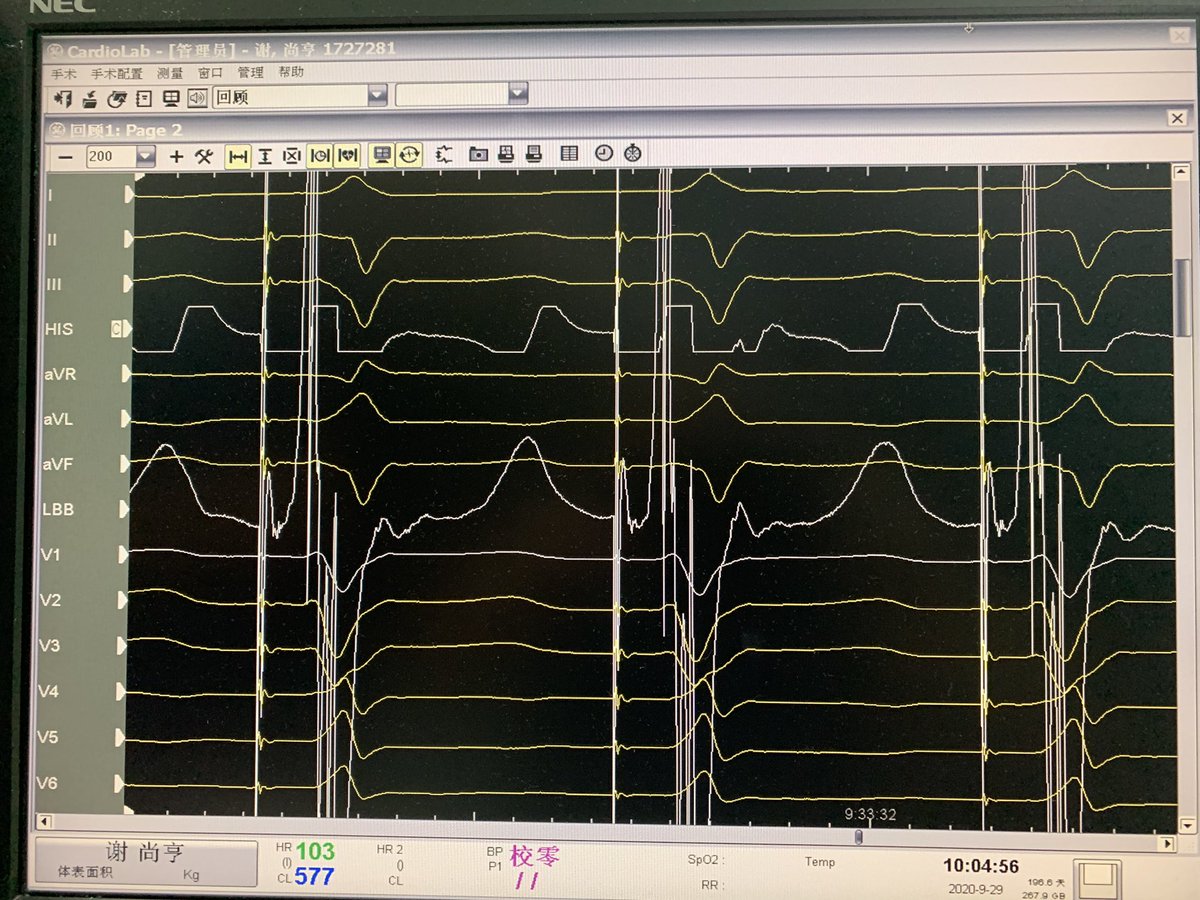Click the crossed-out caliper icon

[292, 156]
